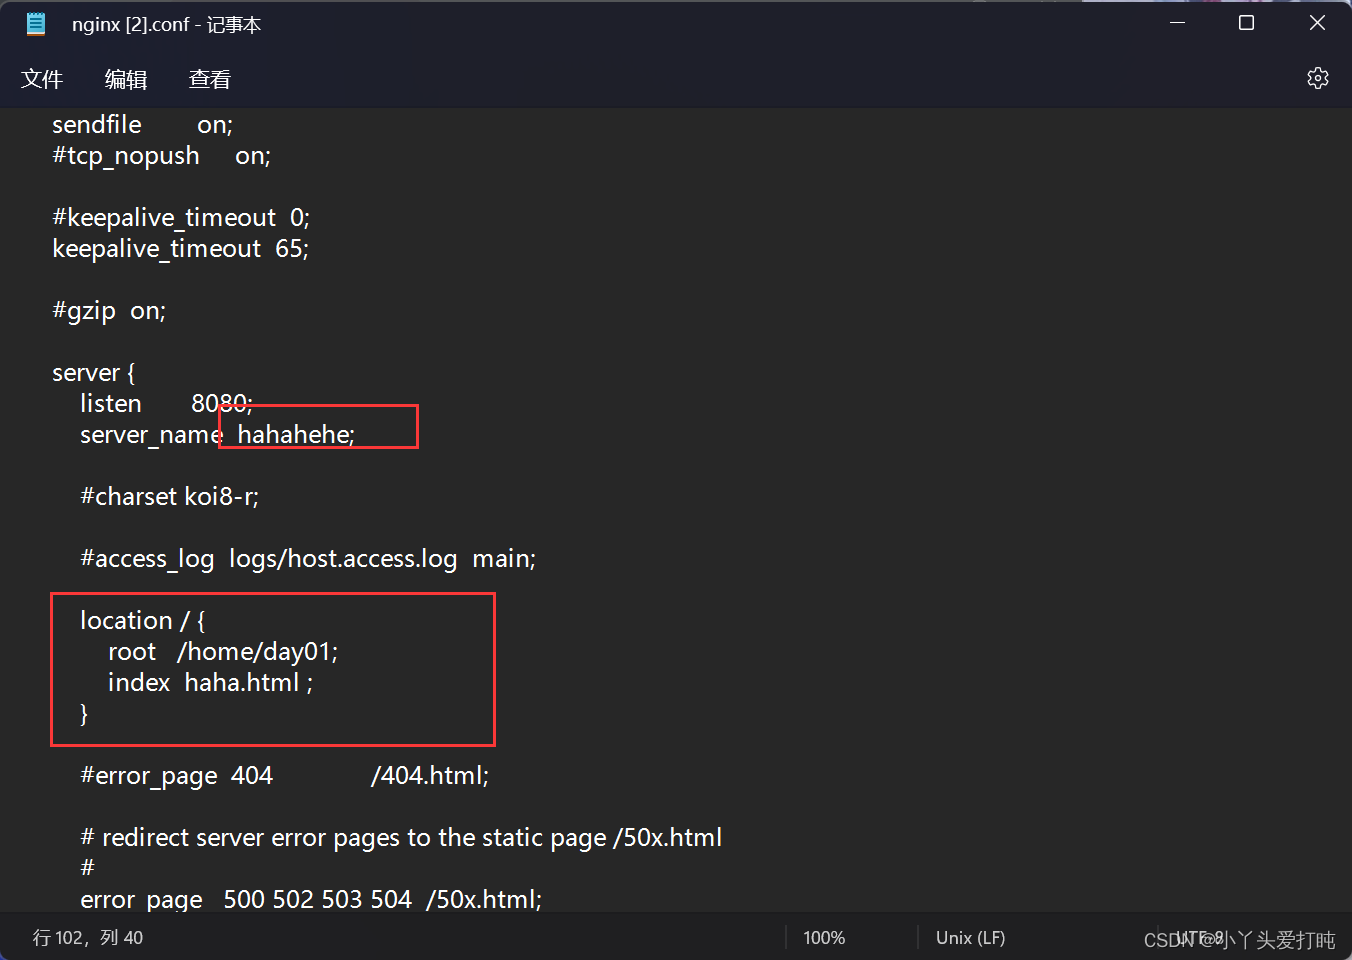1352x960 pixels.
Task: Click the '#error_page 404' line
Action: click(284, 776)
